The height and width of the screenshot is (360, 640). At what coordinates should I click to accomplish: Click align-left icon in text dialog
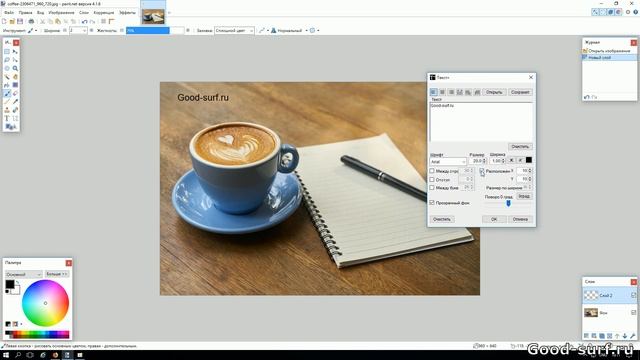point(433,92)
